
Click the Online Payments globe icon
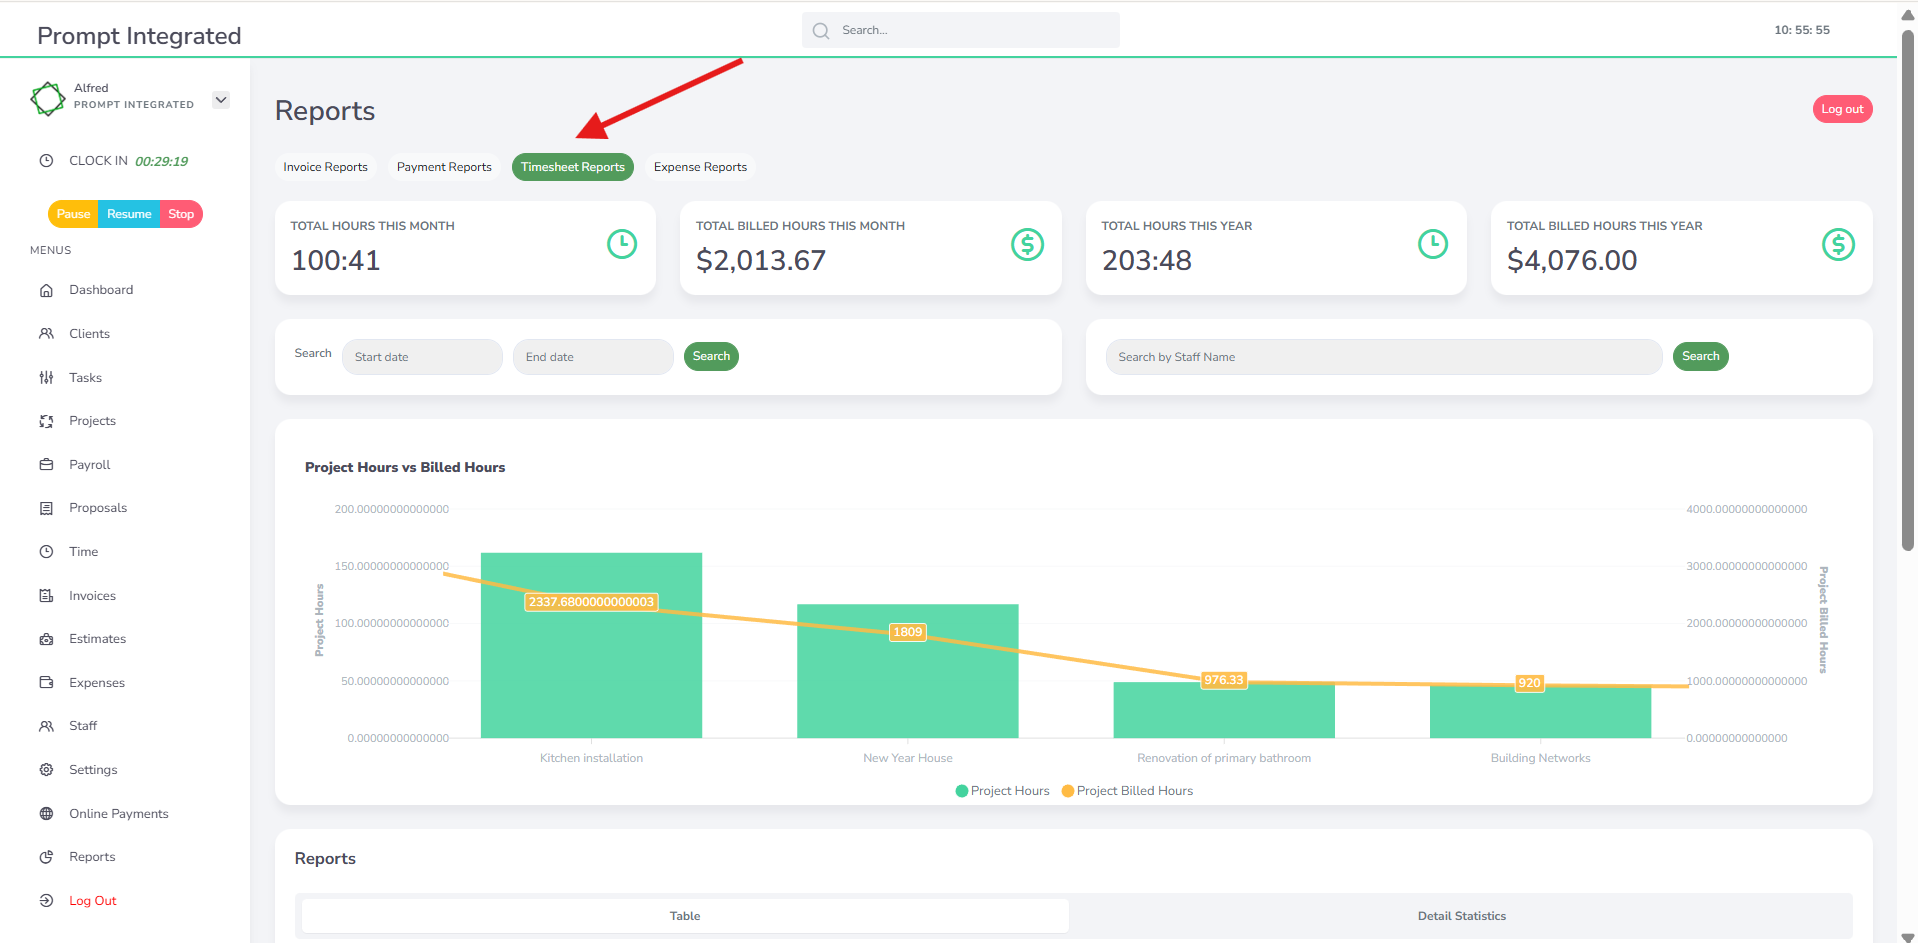tap(46, 814)
